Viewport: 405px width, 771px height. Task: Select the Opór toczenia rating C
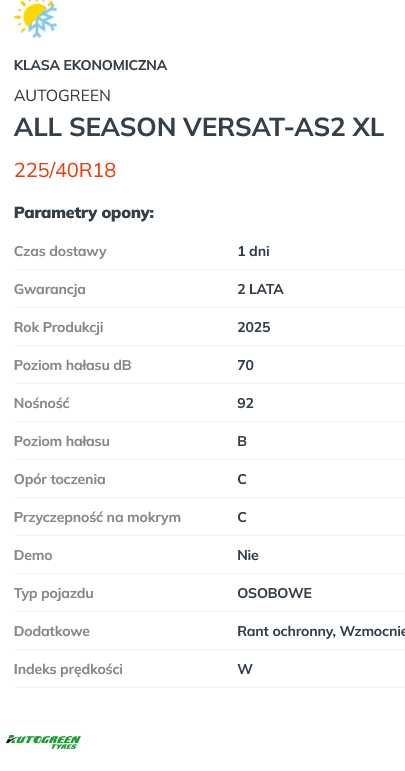tap(242, 479)
